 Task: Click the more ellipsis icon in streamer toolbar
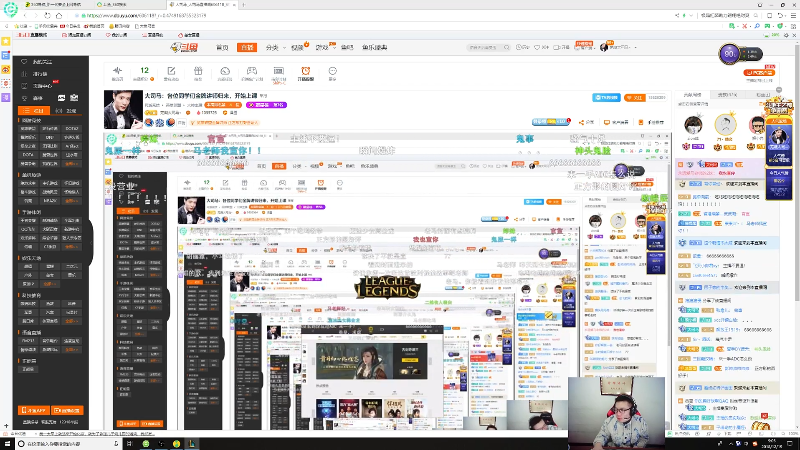tap(333, 71)
